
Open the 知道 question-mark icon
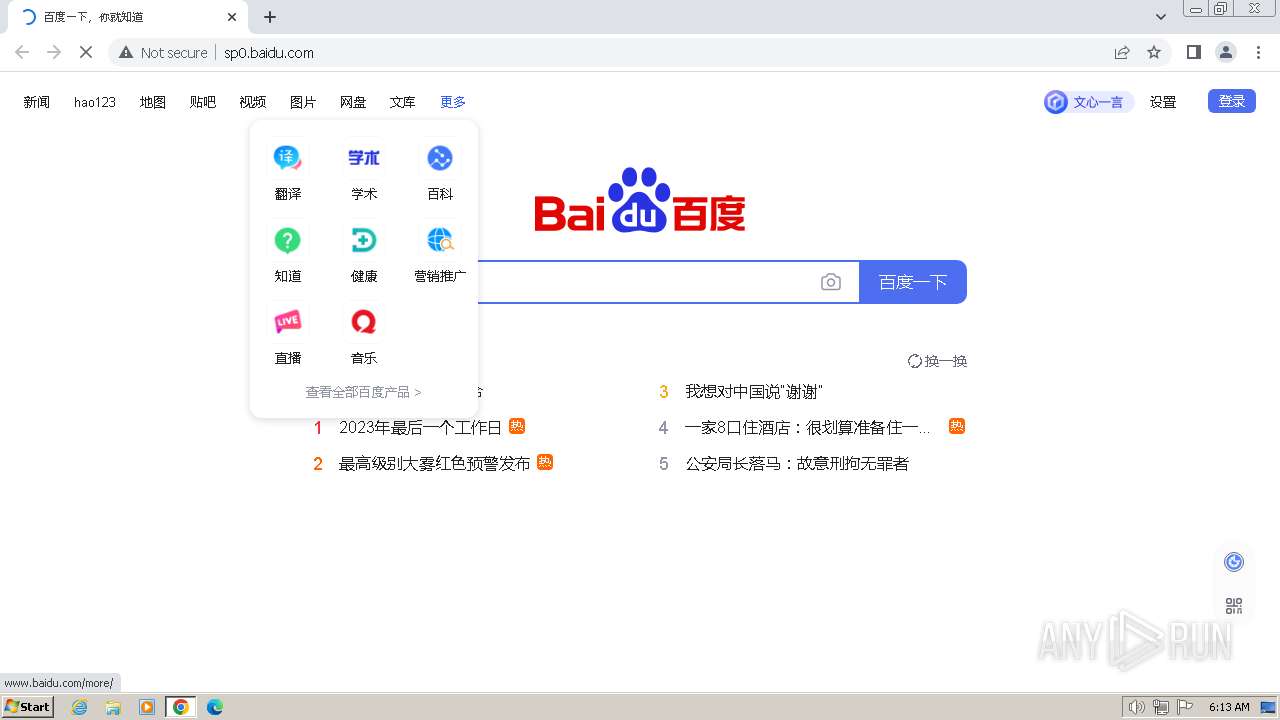[x=288, y=240]
